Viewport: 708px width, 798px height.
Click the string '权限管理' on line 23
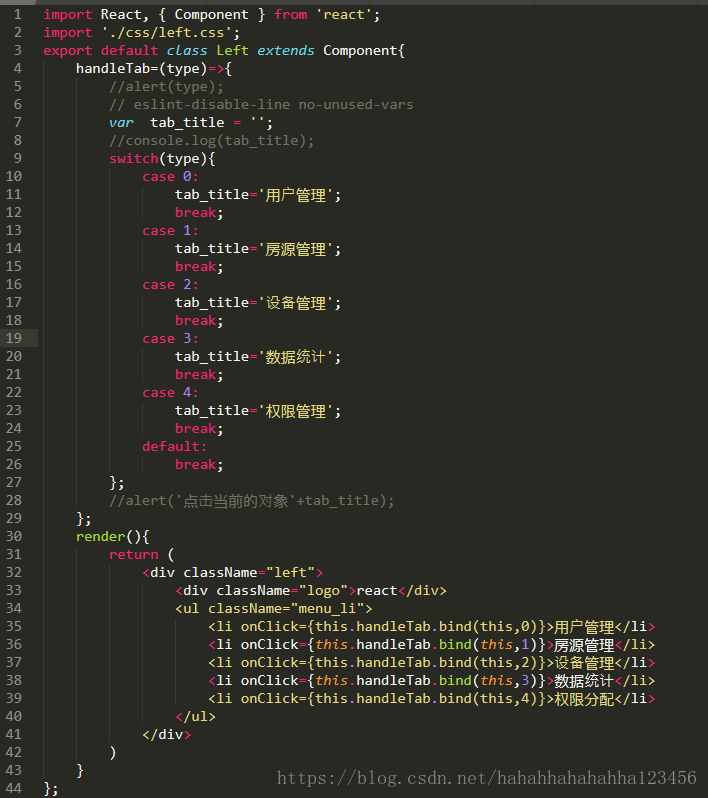tap(296, 410)
